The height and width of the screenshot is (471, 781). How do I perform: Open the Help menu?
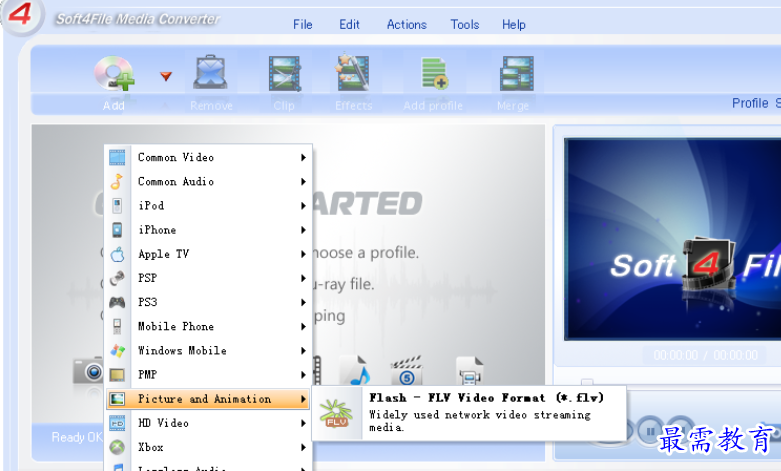click(x=514, y=24)
